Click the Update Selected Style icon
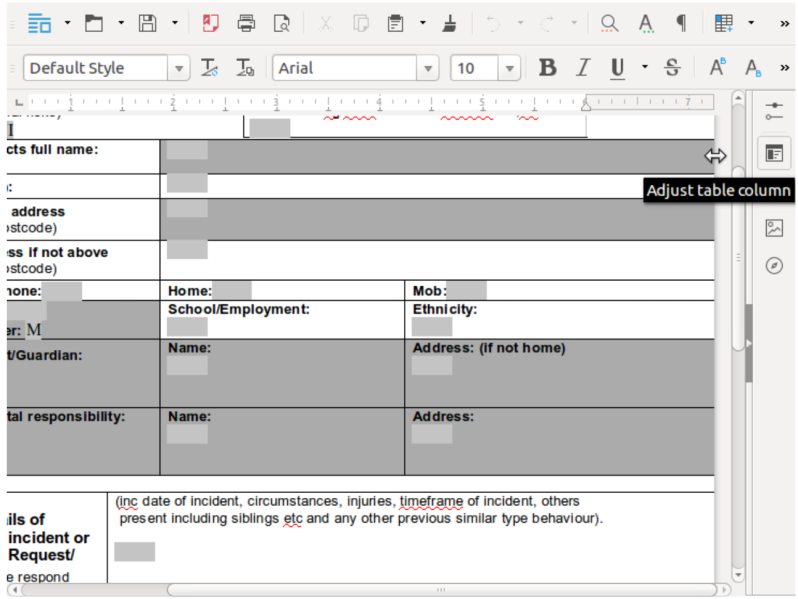 [x=209, y=68]
